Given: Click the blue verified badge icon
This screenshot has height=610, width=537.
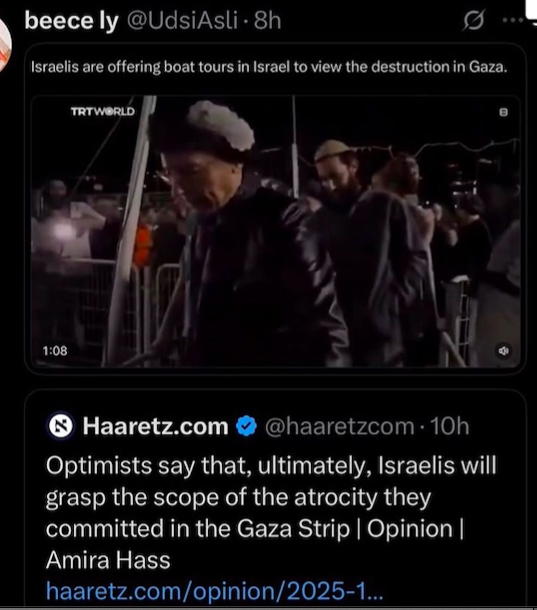Looking at the screenshot, I should [x=246, y=426].
